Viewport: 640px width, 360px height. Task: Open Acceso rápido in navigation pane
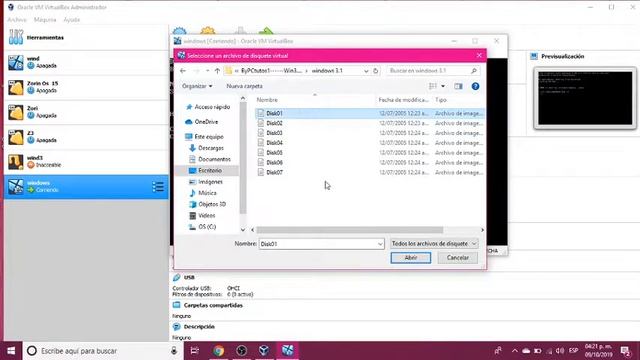(x=208, y=107)
